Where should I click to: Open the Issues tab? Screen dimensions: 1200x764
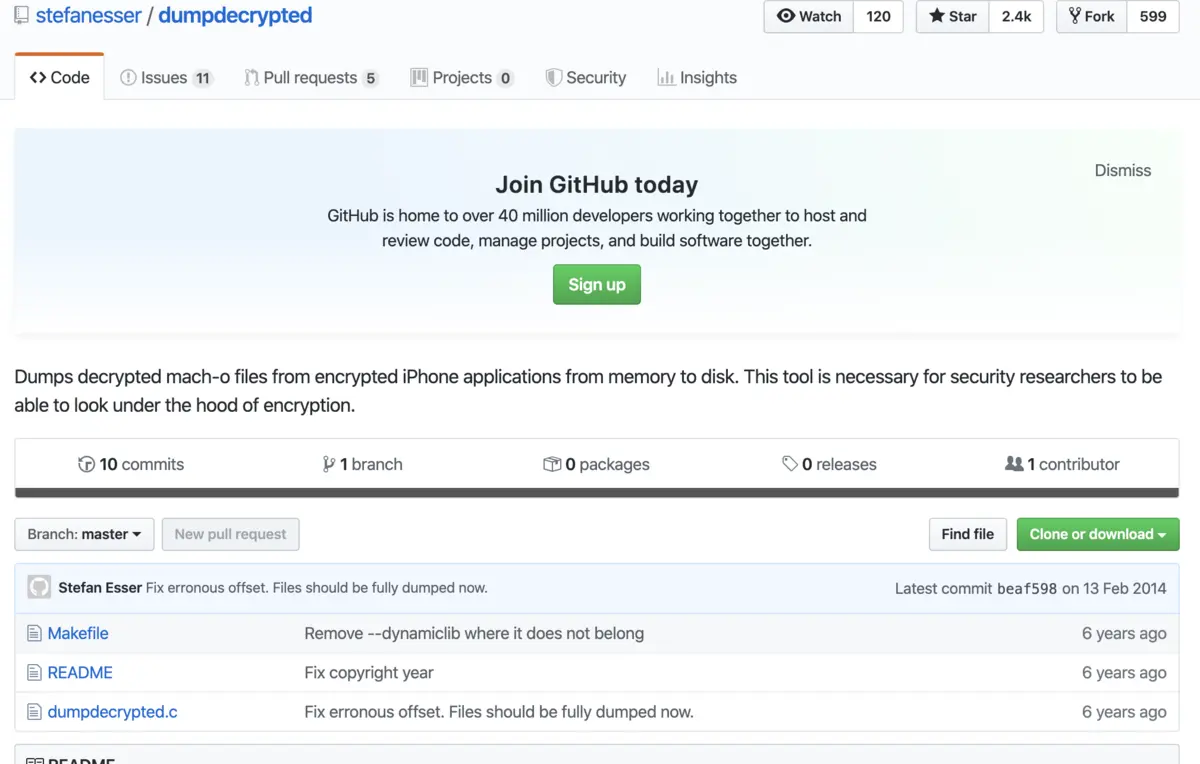[x=166, y=77]
